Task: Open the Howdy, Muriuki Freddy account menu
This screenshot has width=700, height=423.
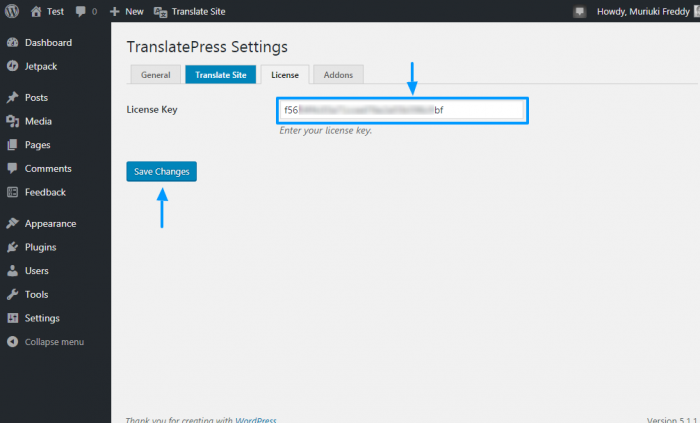Action: pyautogui.click(x=642, y=11)
